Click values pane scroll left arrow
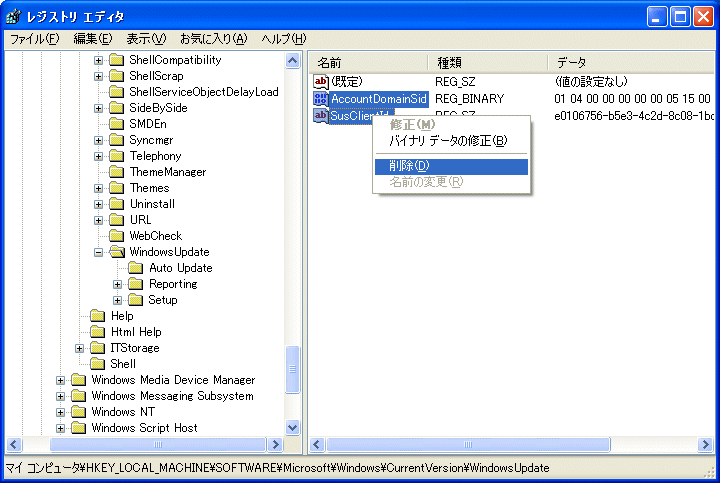The height and width of the screenshot is (483, 720). pyautogui.click(x=317, y=444)
